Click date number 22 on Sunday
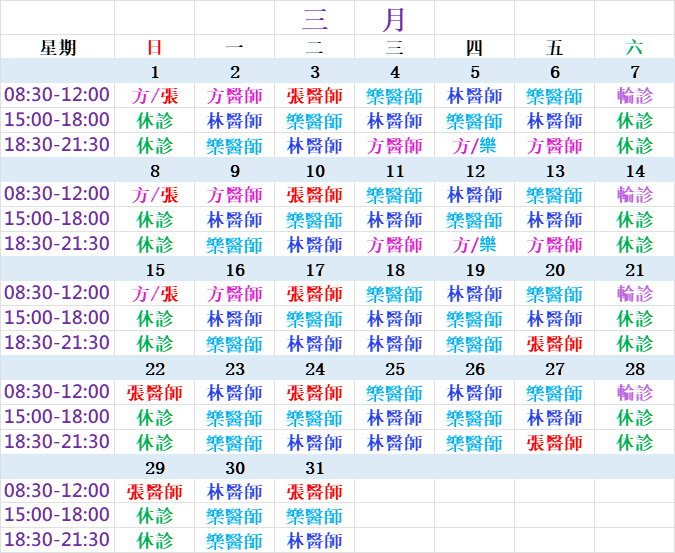Viewport: 675px width, 553px height. (x=155, y=370)
